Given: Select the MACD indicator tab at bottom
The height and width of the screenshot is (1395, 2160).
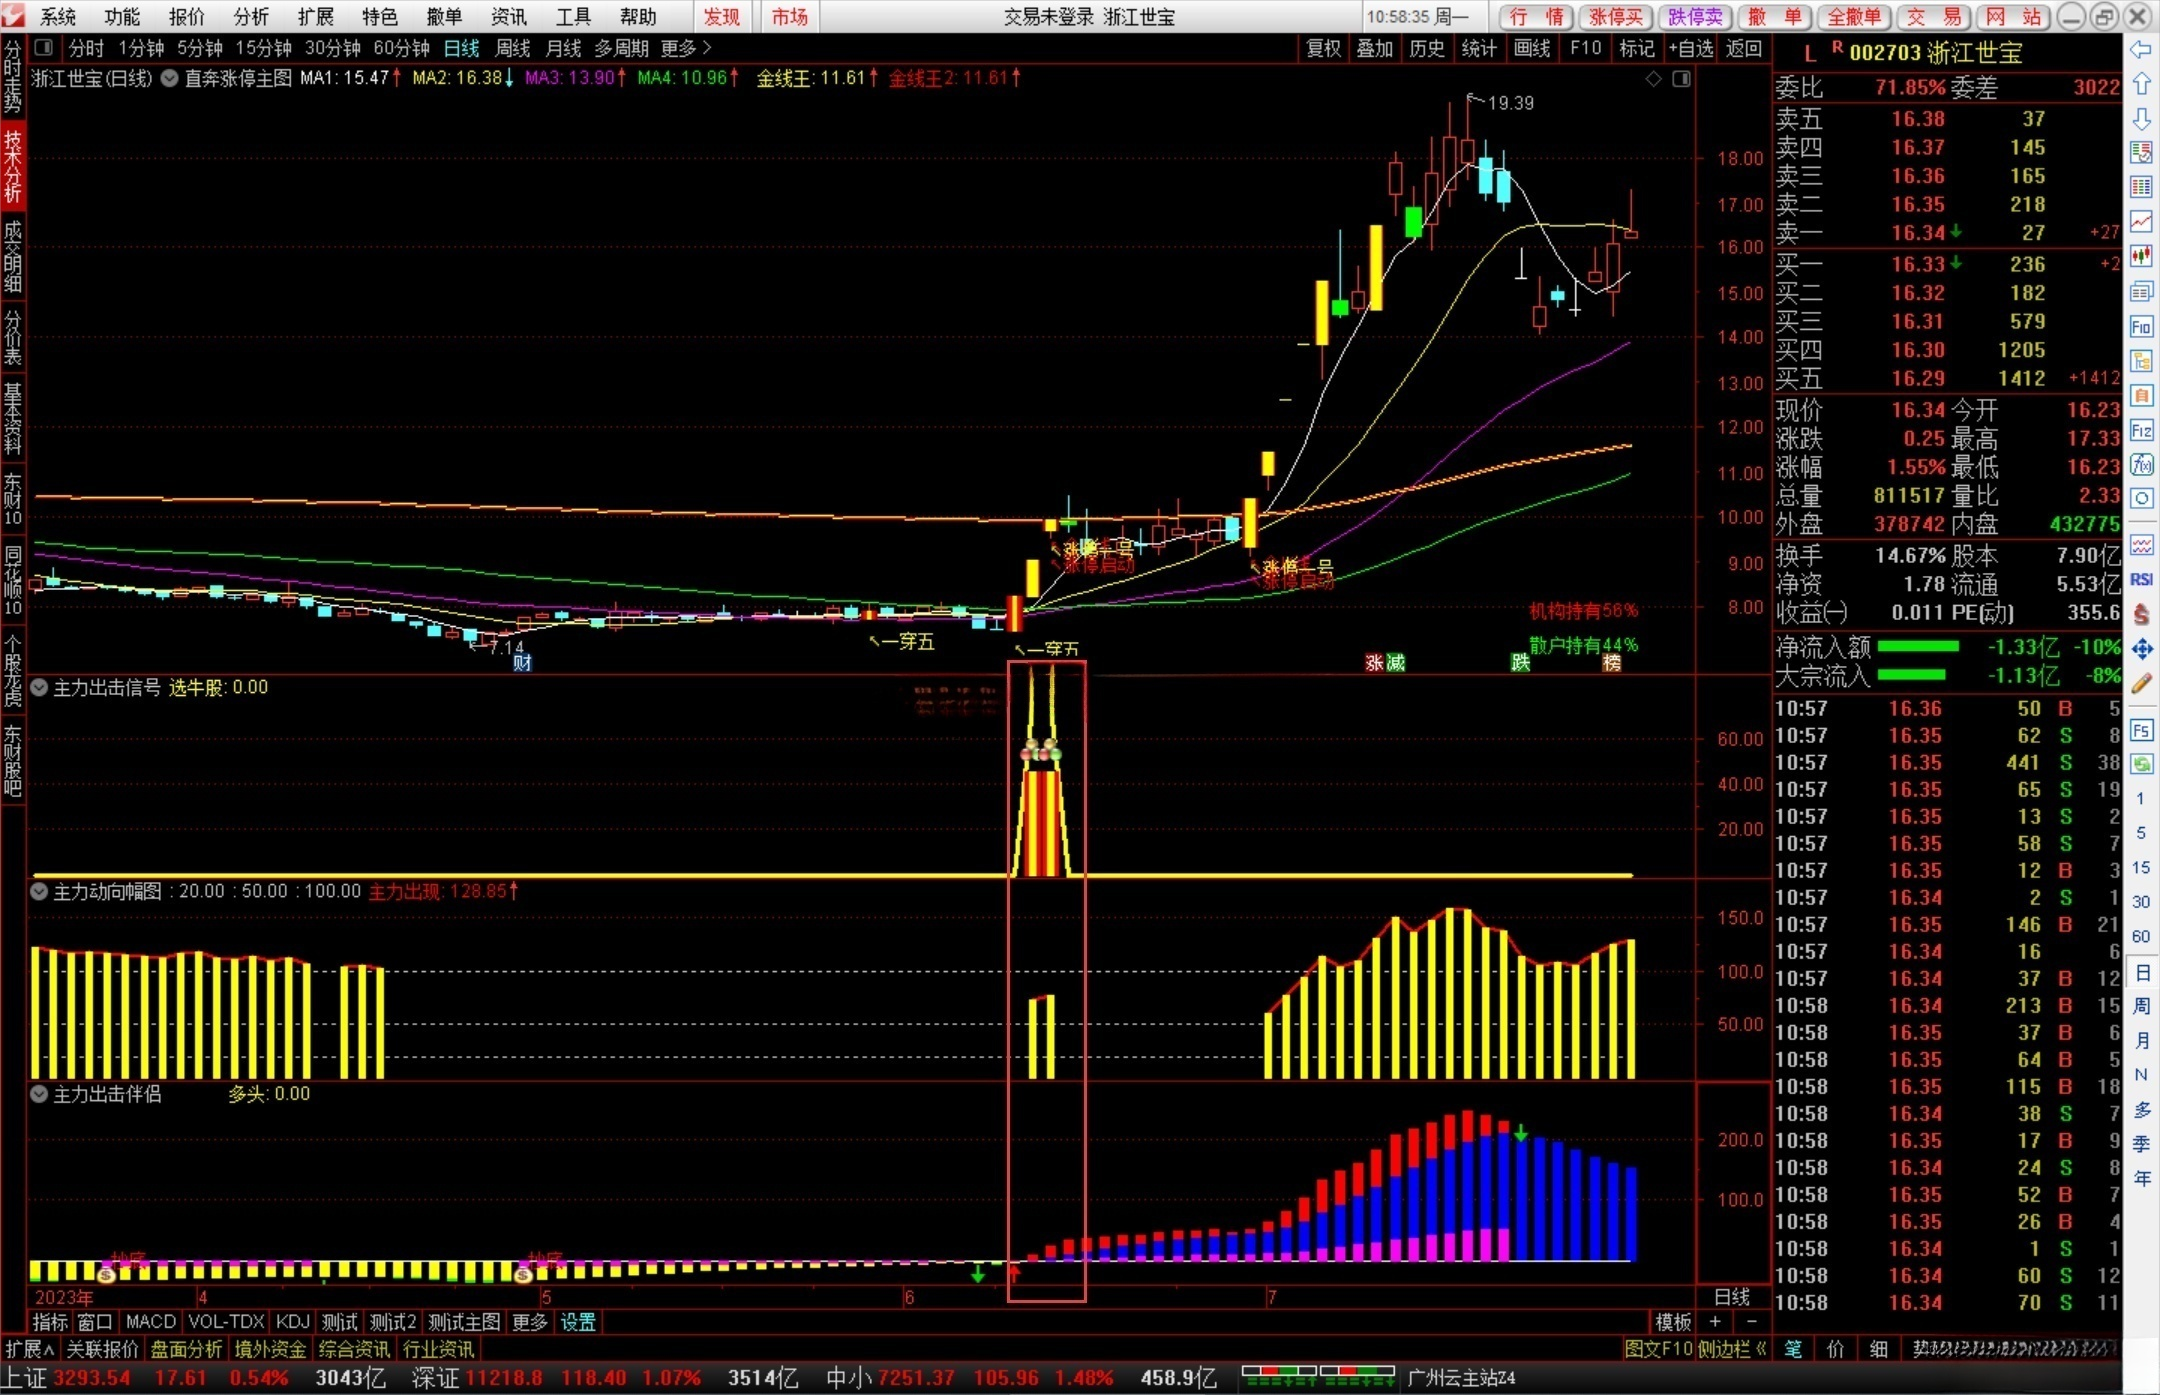Looking at the screenshot, I should (151, 1321).
